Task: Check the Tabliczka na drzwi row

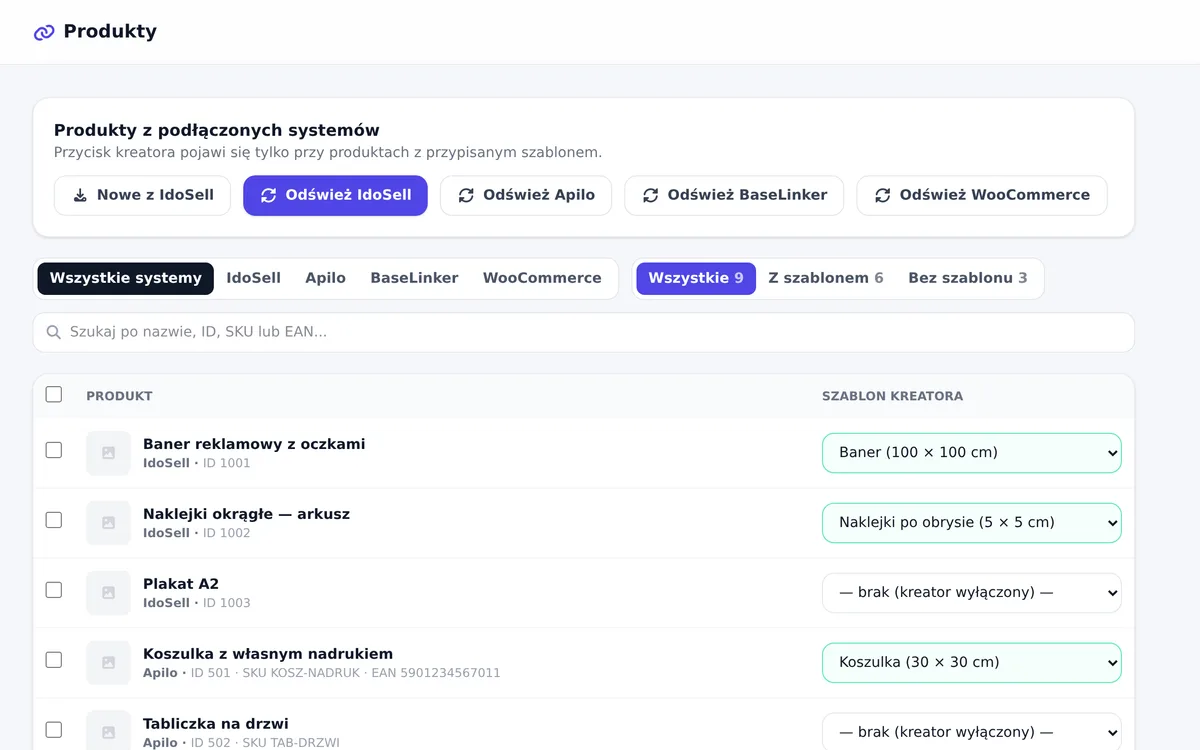Action: click(54, 730)
